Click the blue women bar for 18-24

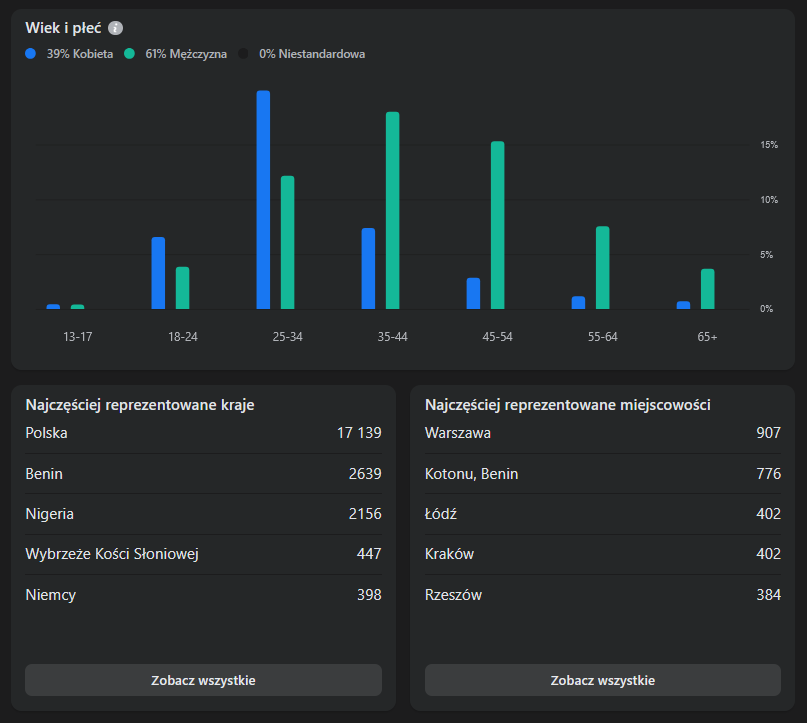click(x=158, y=273)
